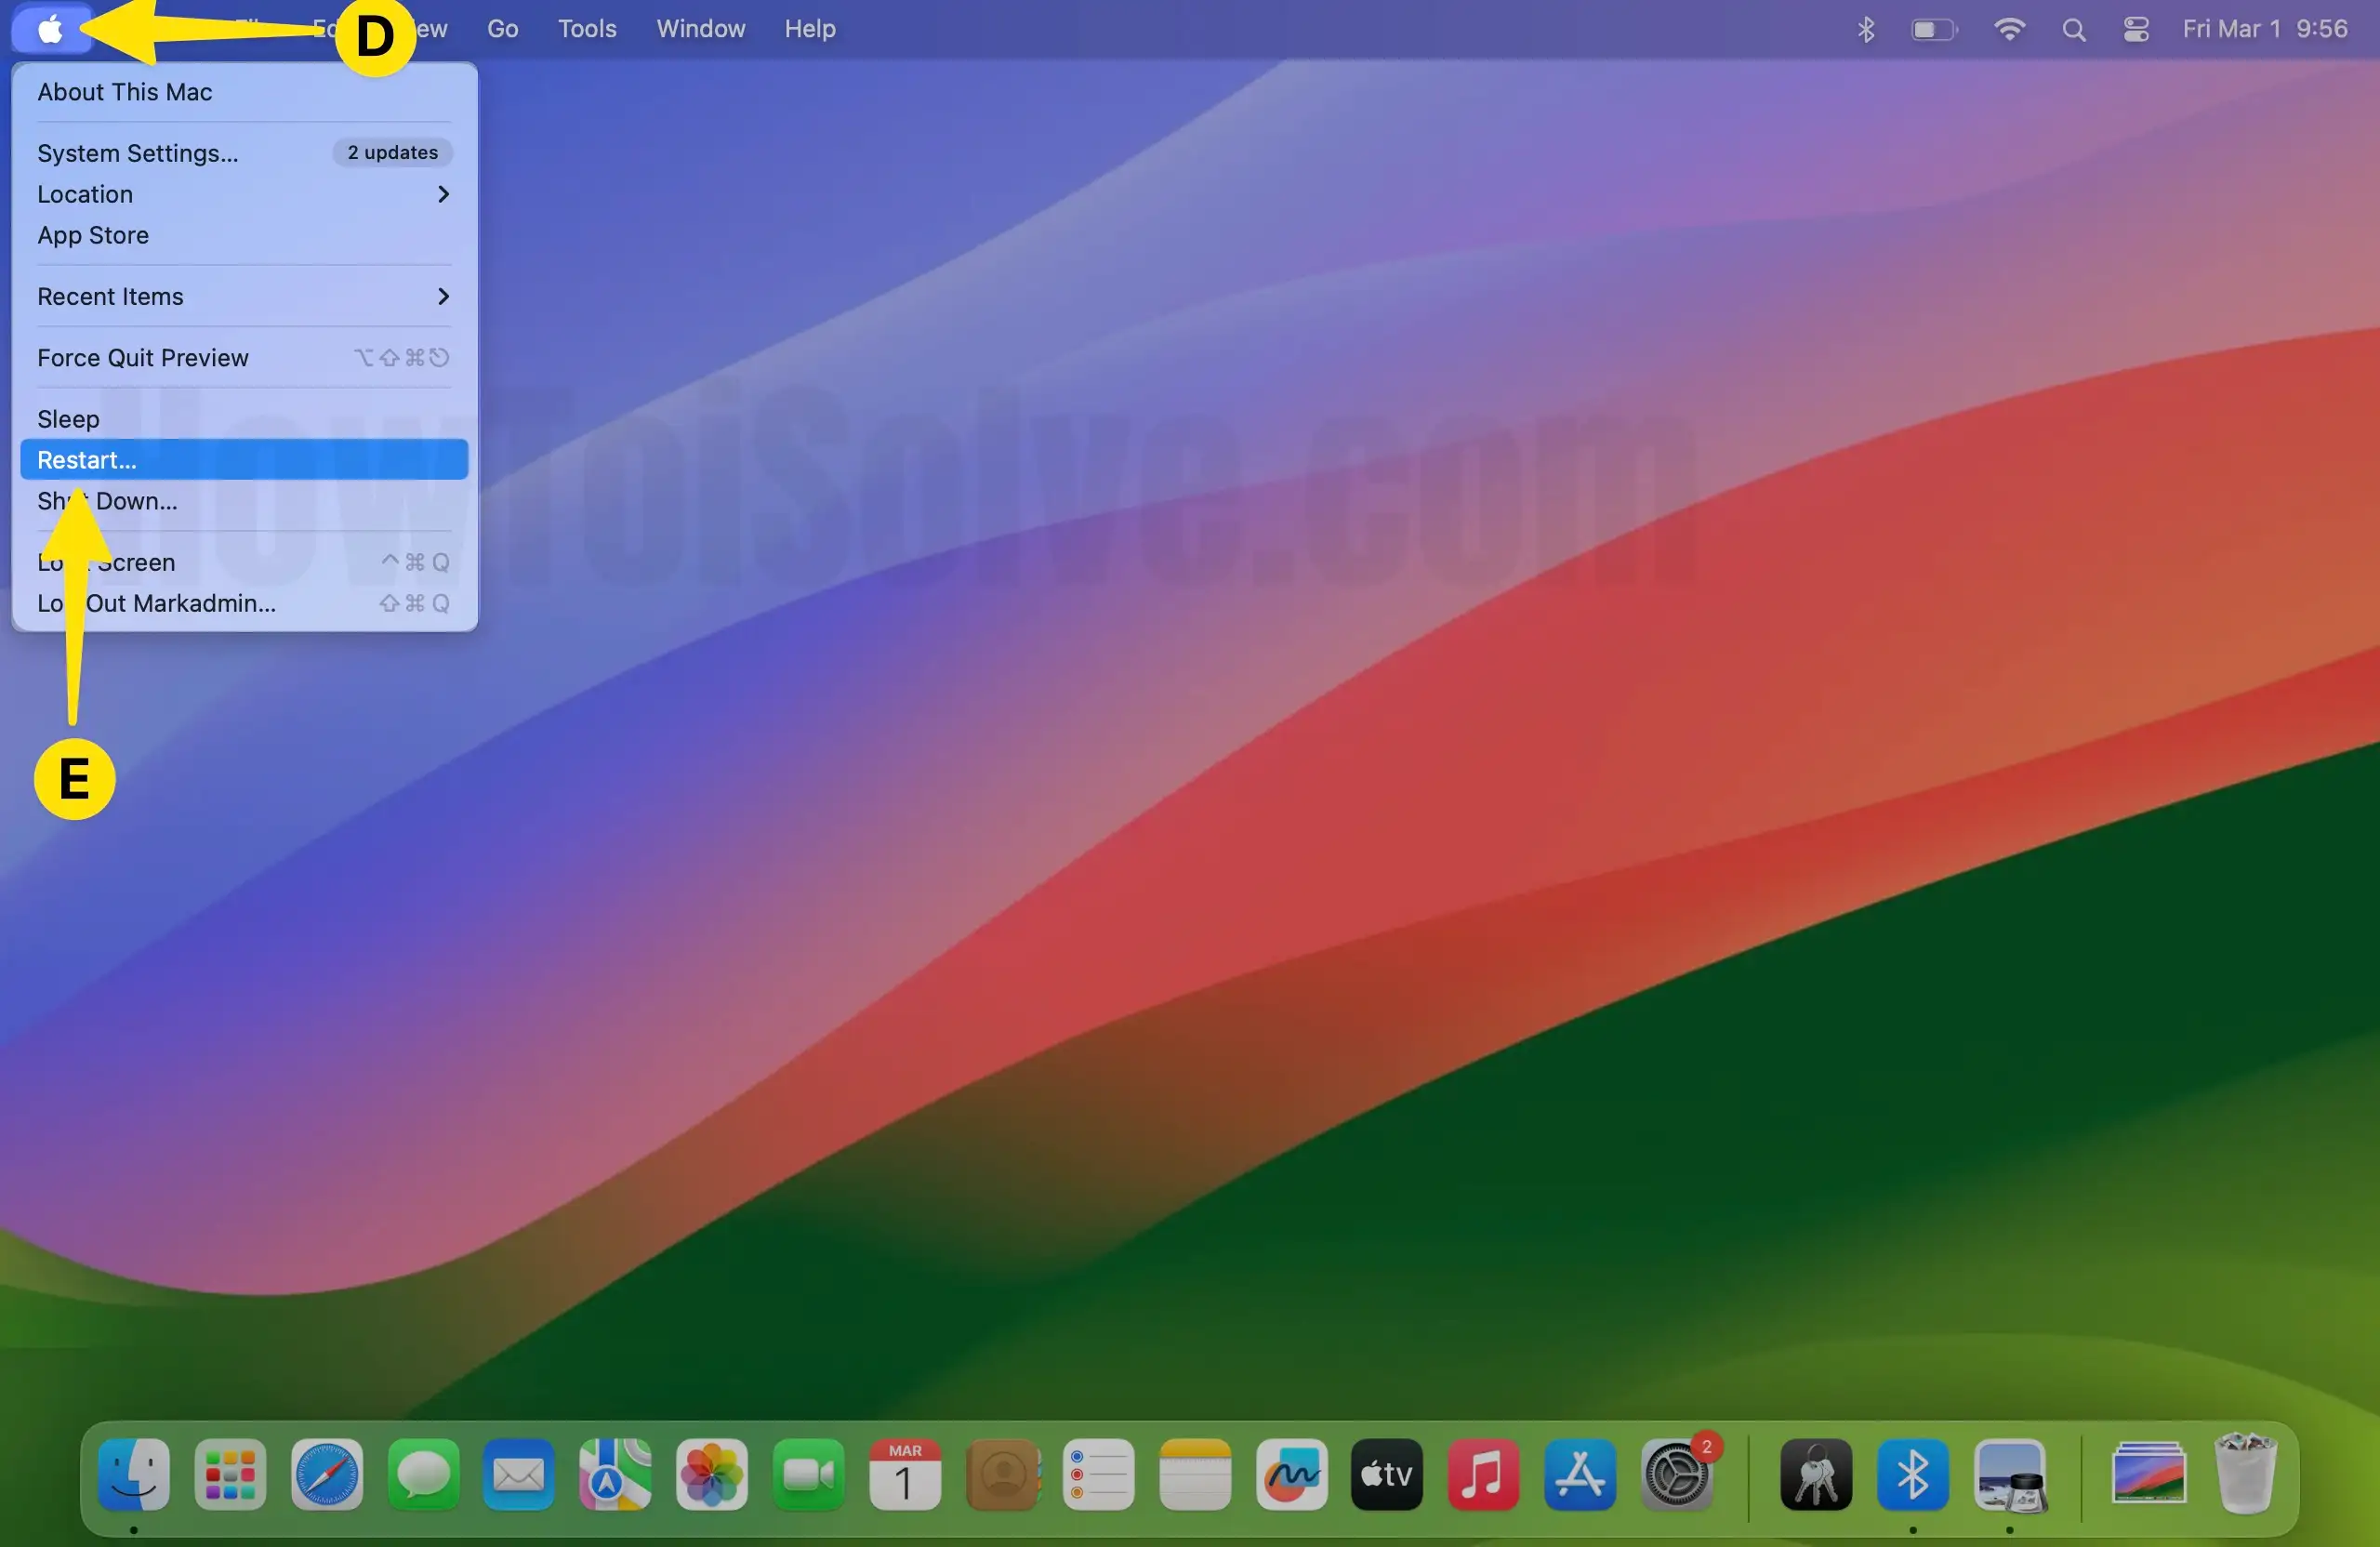The height and width of the screenshot is (1547, 2380).
Task: Open System Settings Dock icon with badge
Action: (x=1677, y=1474)
